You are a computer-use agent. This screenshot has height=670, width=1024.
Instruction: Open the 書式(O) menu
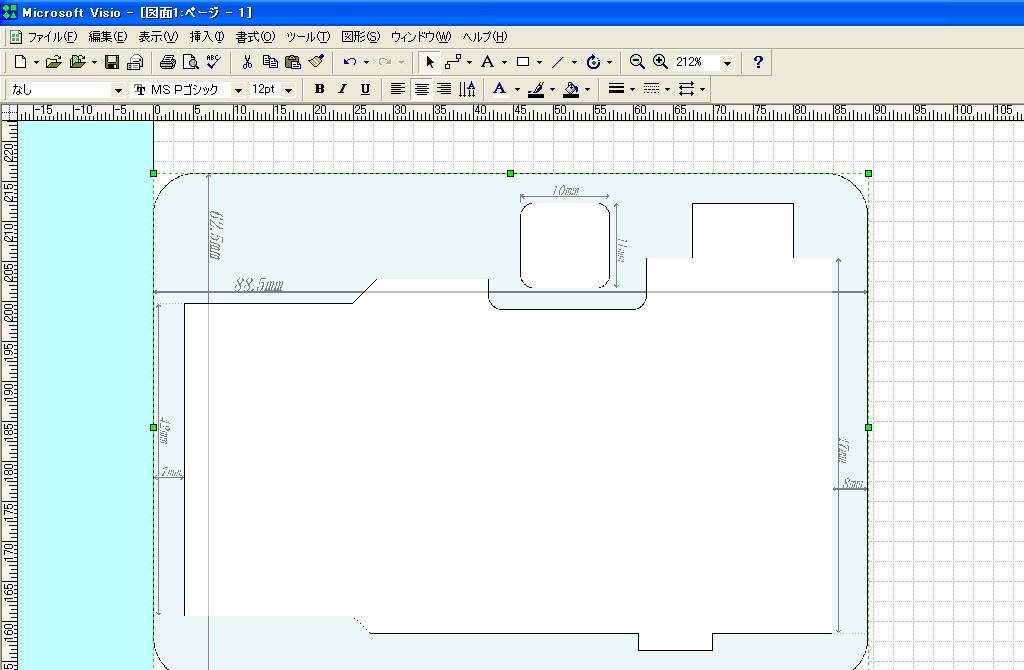click(255, 37)
